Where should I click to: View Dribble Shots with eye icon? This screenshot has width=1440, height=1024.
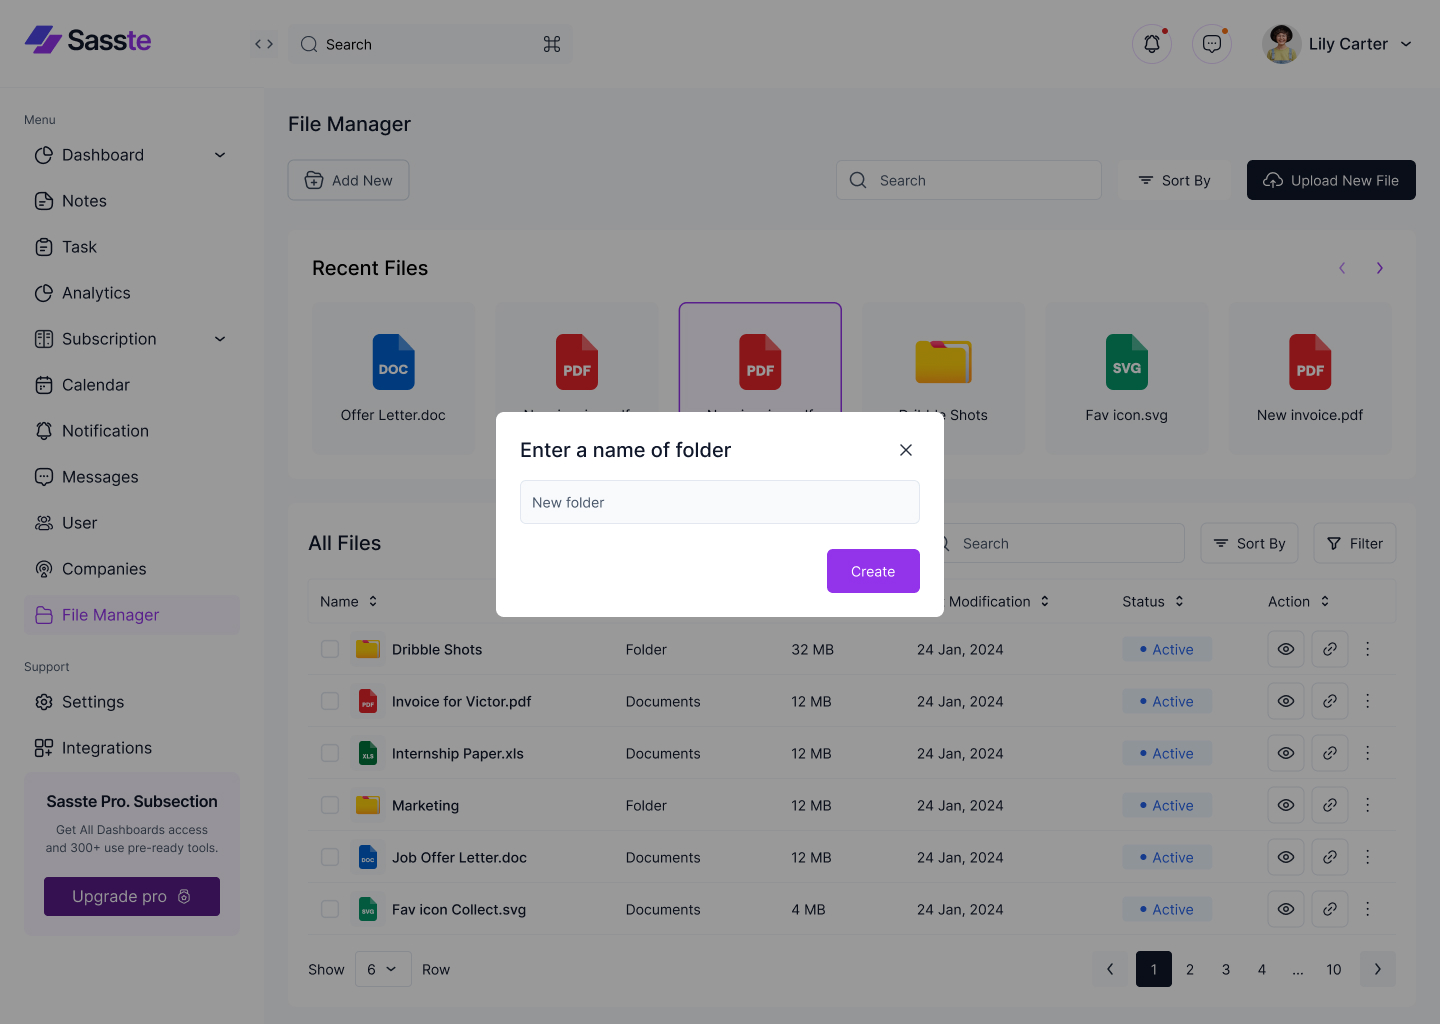click(1286, 649)
